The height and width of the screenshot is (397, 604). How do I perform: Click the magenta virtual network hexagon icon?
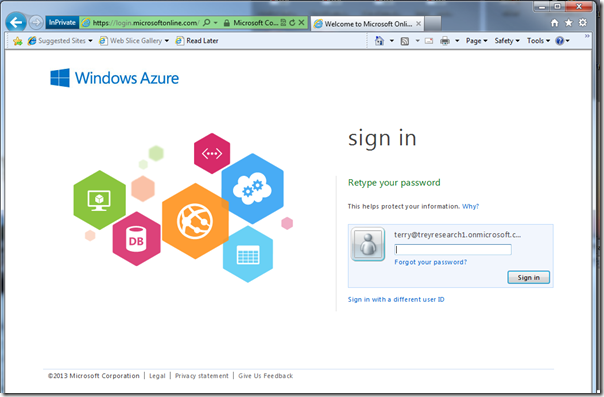(x=212, y=154)
